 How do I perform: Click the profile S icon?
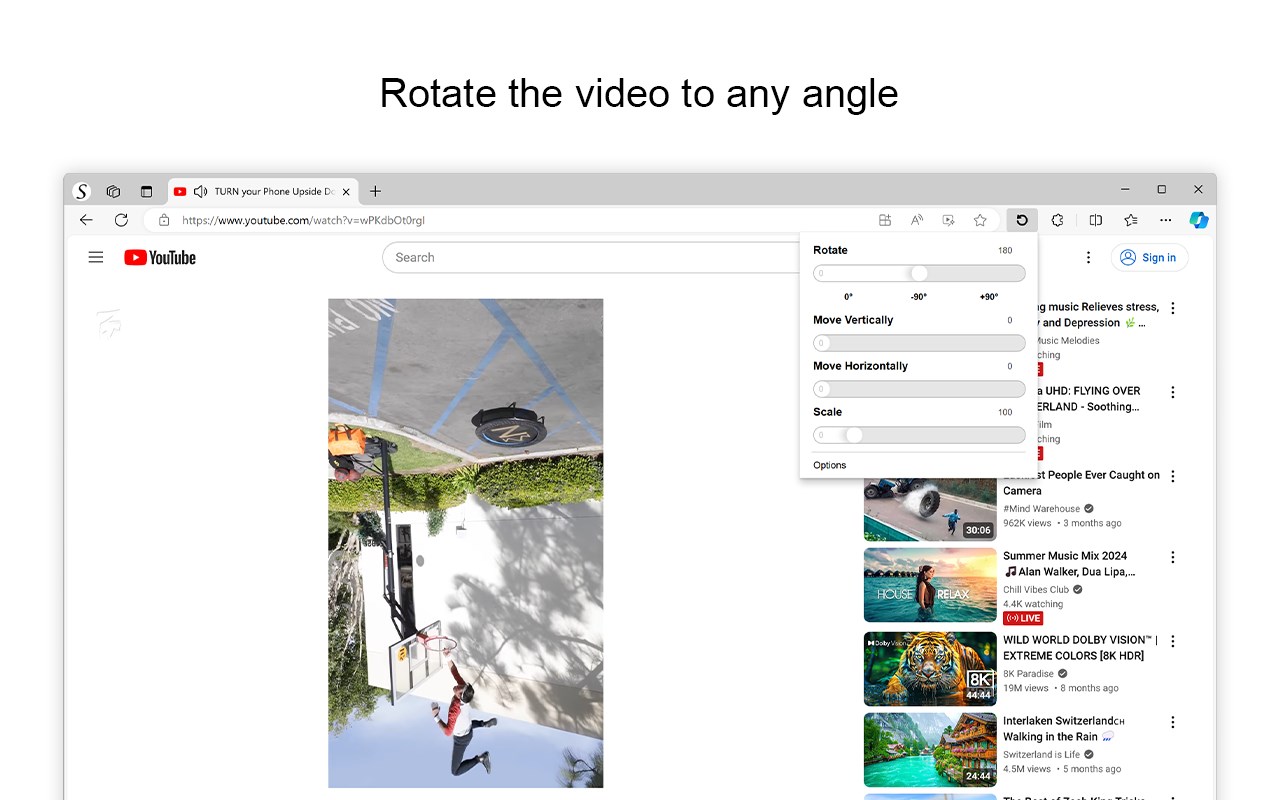(x=82, y=191)
